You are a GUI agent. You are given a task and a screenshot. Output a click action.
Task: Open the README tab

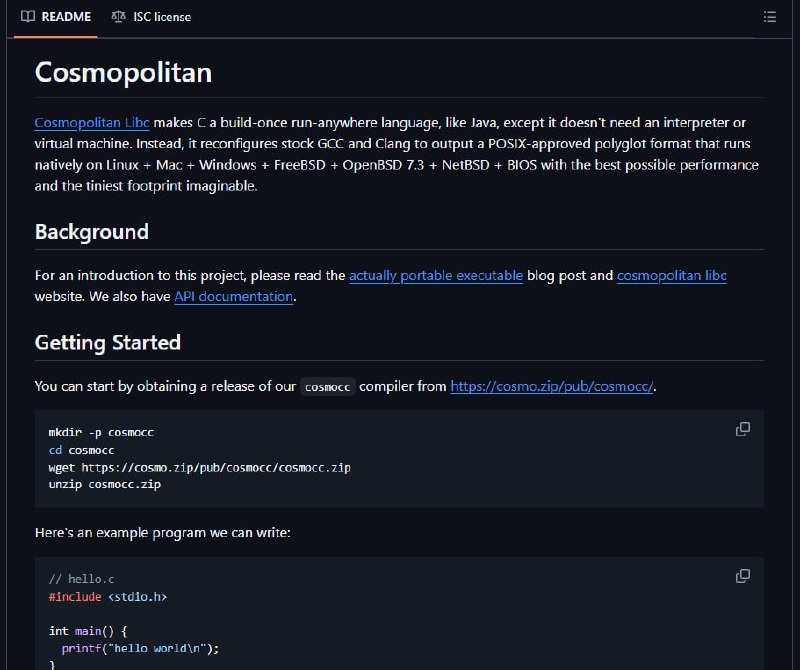pos(56,17)
